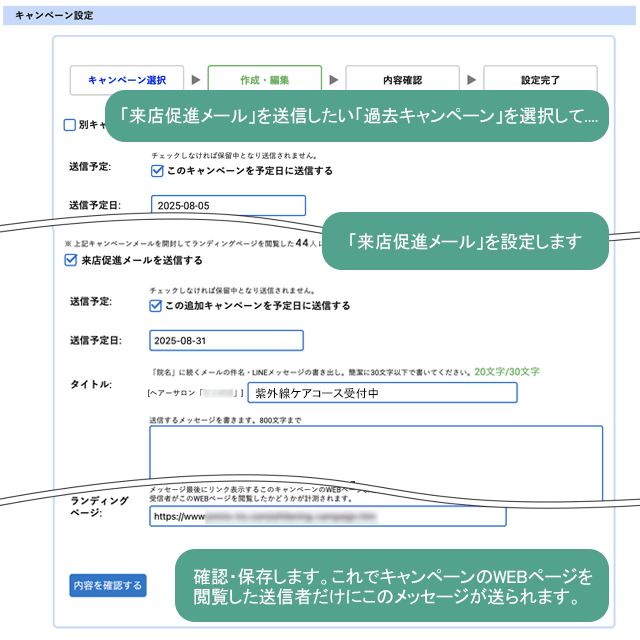Click the 内容を確認する button
The height and width of the screenshot is (640, 640).
108,586
